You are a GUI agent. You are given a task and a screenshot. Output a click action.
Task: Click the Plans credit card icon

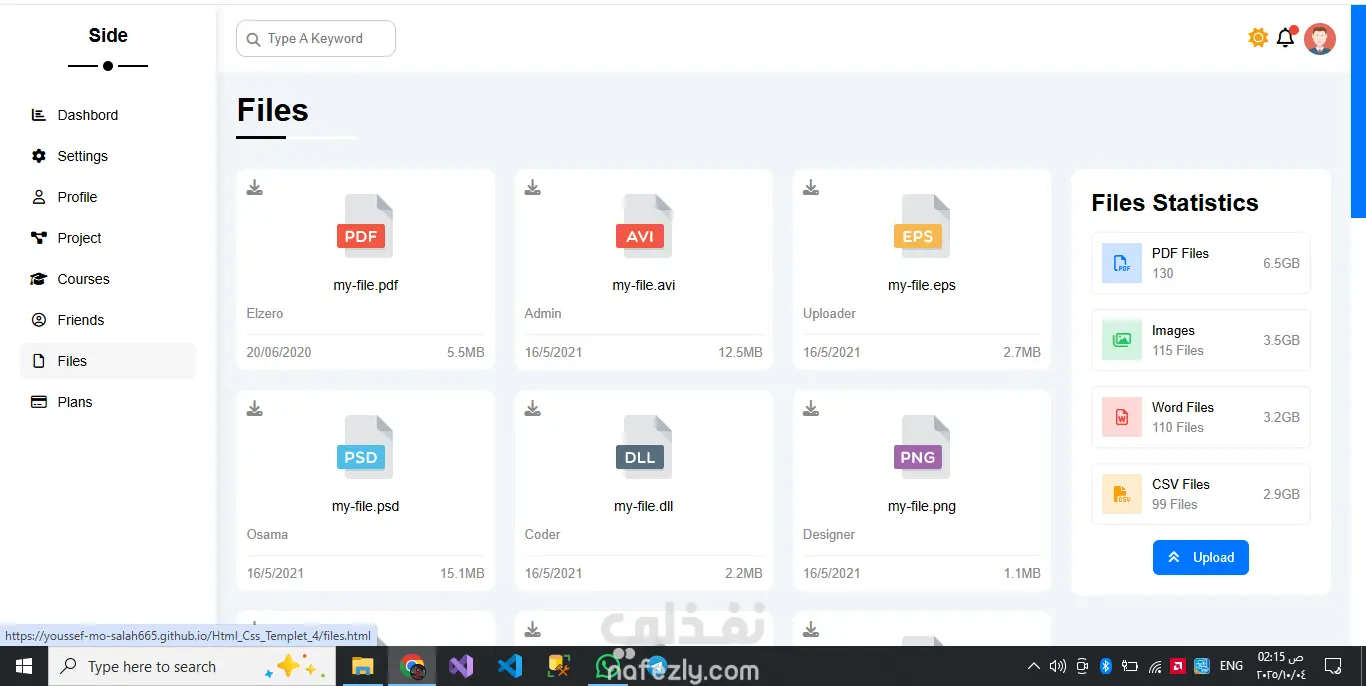coord(39,402)
